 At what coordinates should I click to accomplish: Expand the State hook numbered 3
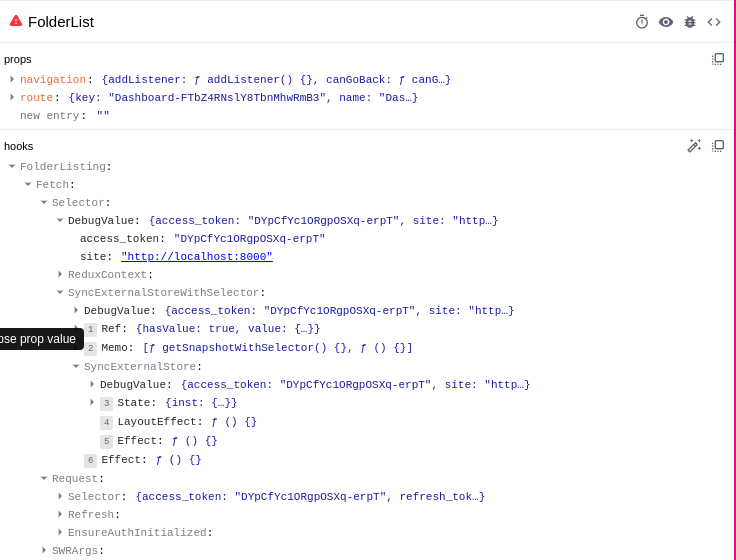[x=92, y=402]
